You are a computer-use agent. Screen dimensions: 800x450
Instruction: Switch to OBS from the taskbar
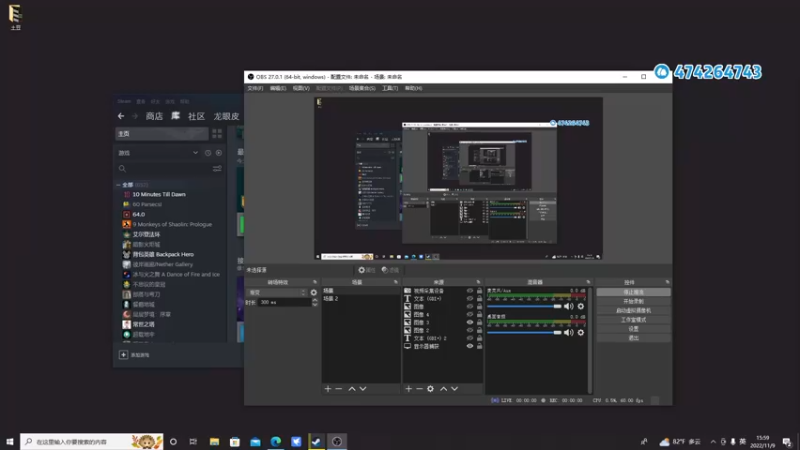coord(337,441)
